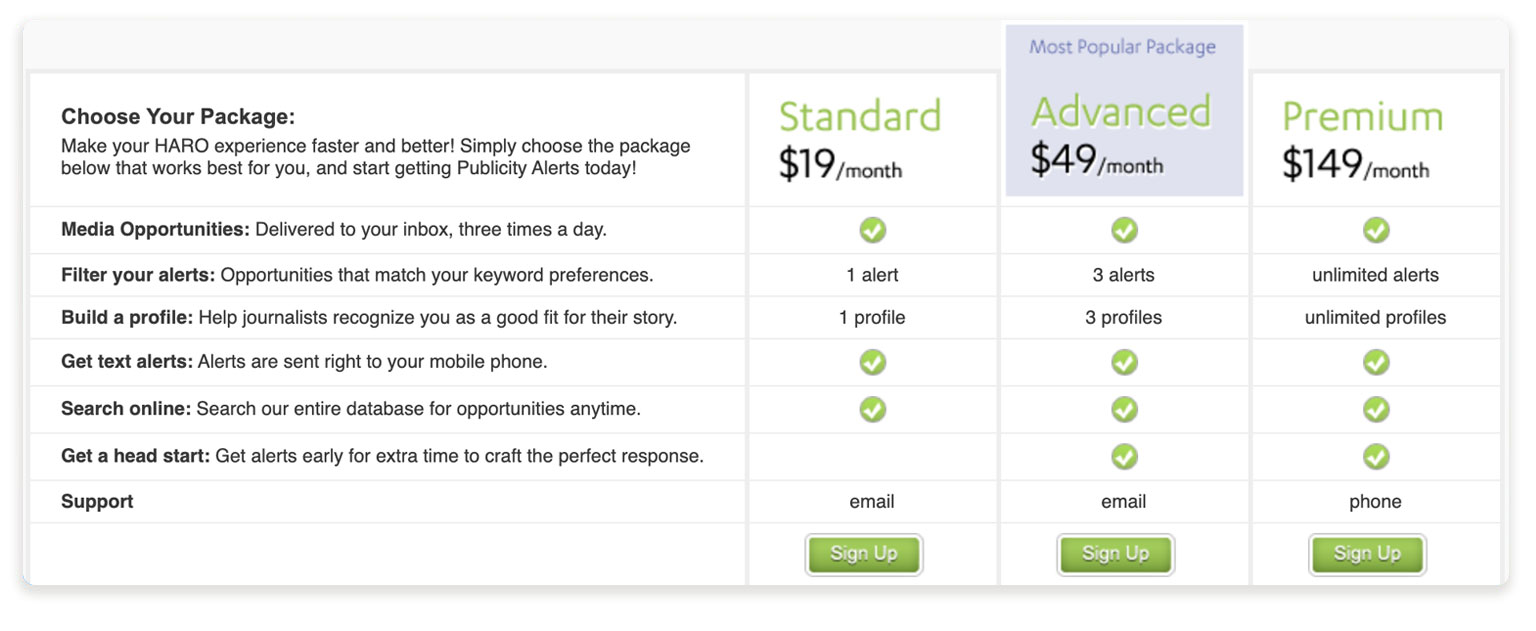This screenshot has width=1536, height=631.
Task: Sign up for the Advanced package
Action: tap(1116, 554)
